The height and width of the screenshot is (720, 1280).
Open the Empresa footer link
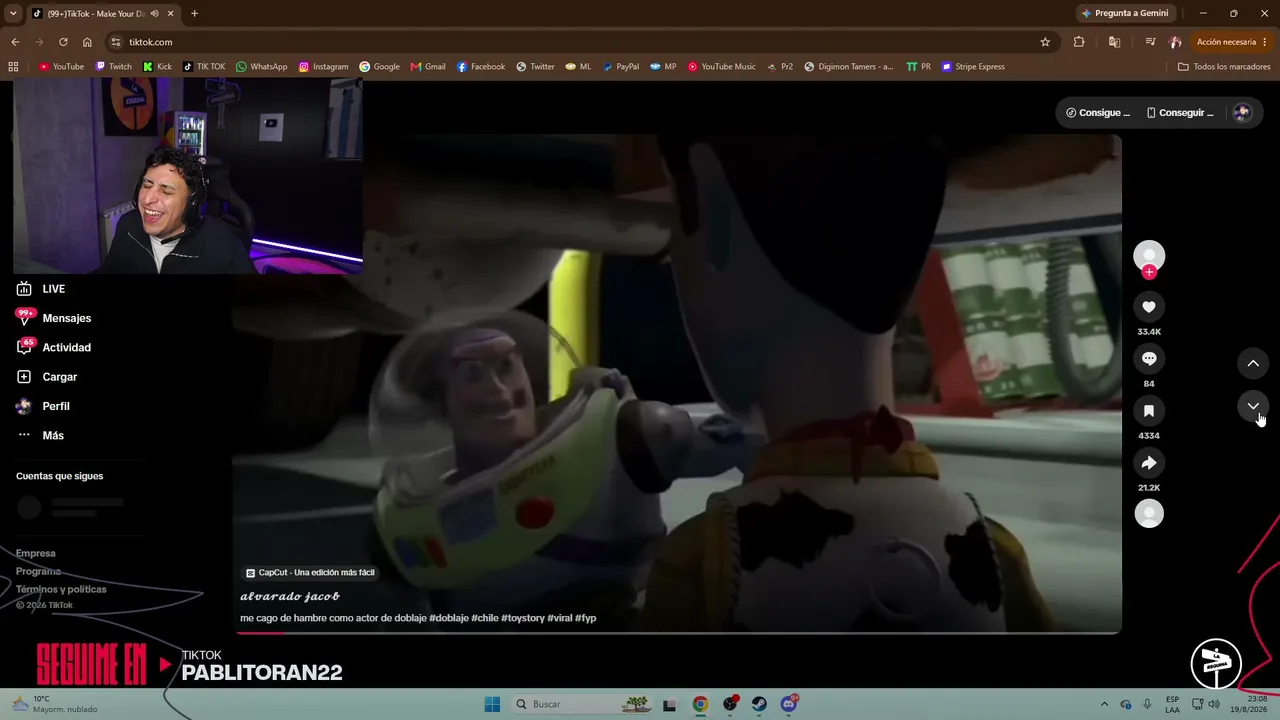(36, 553)
